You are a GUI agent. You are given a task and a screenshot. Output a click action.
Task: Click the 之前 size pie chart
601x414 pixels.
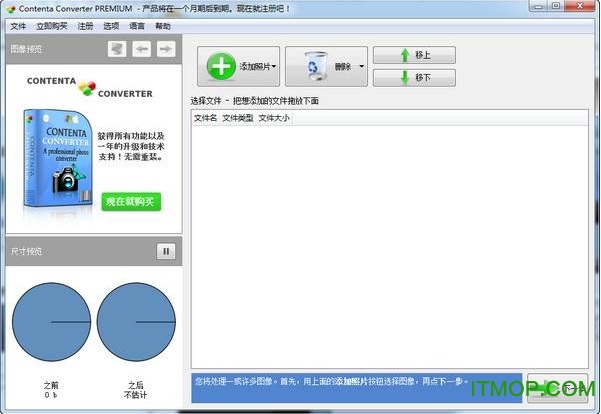coord(51,322)
